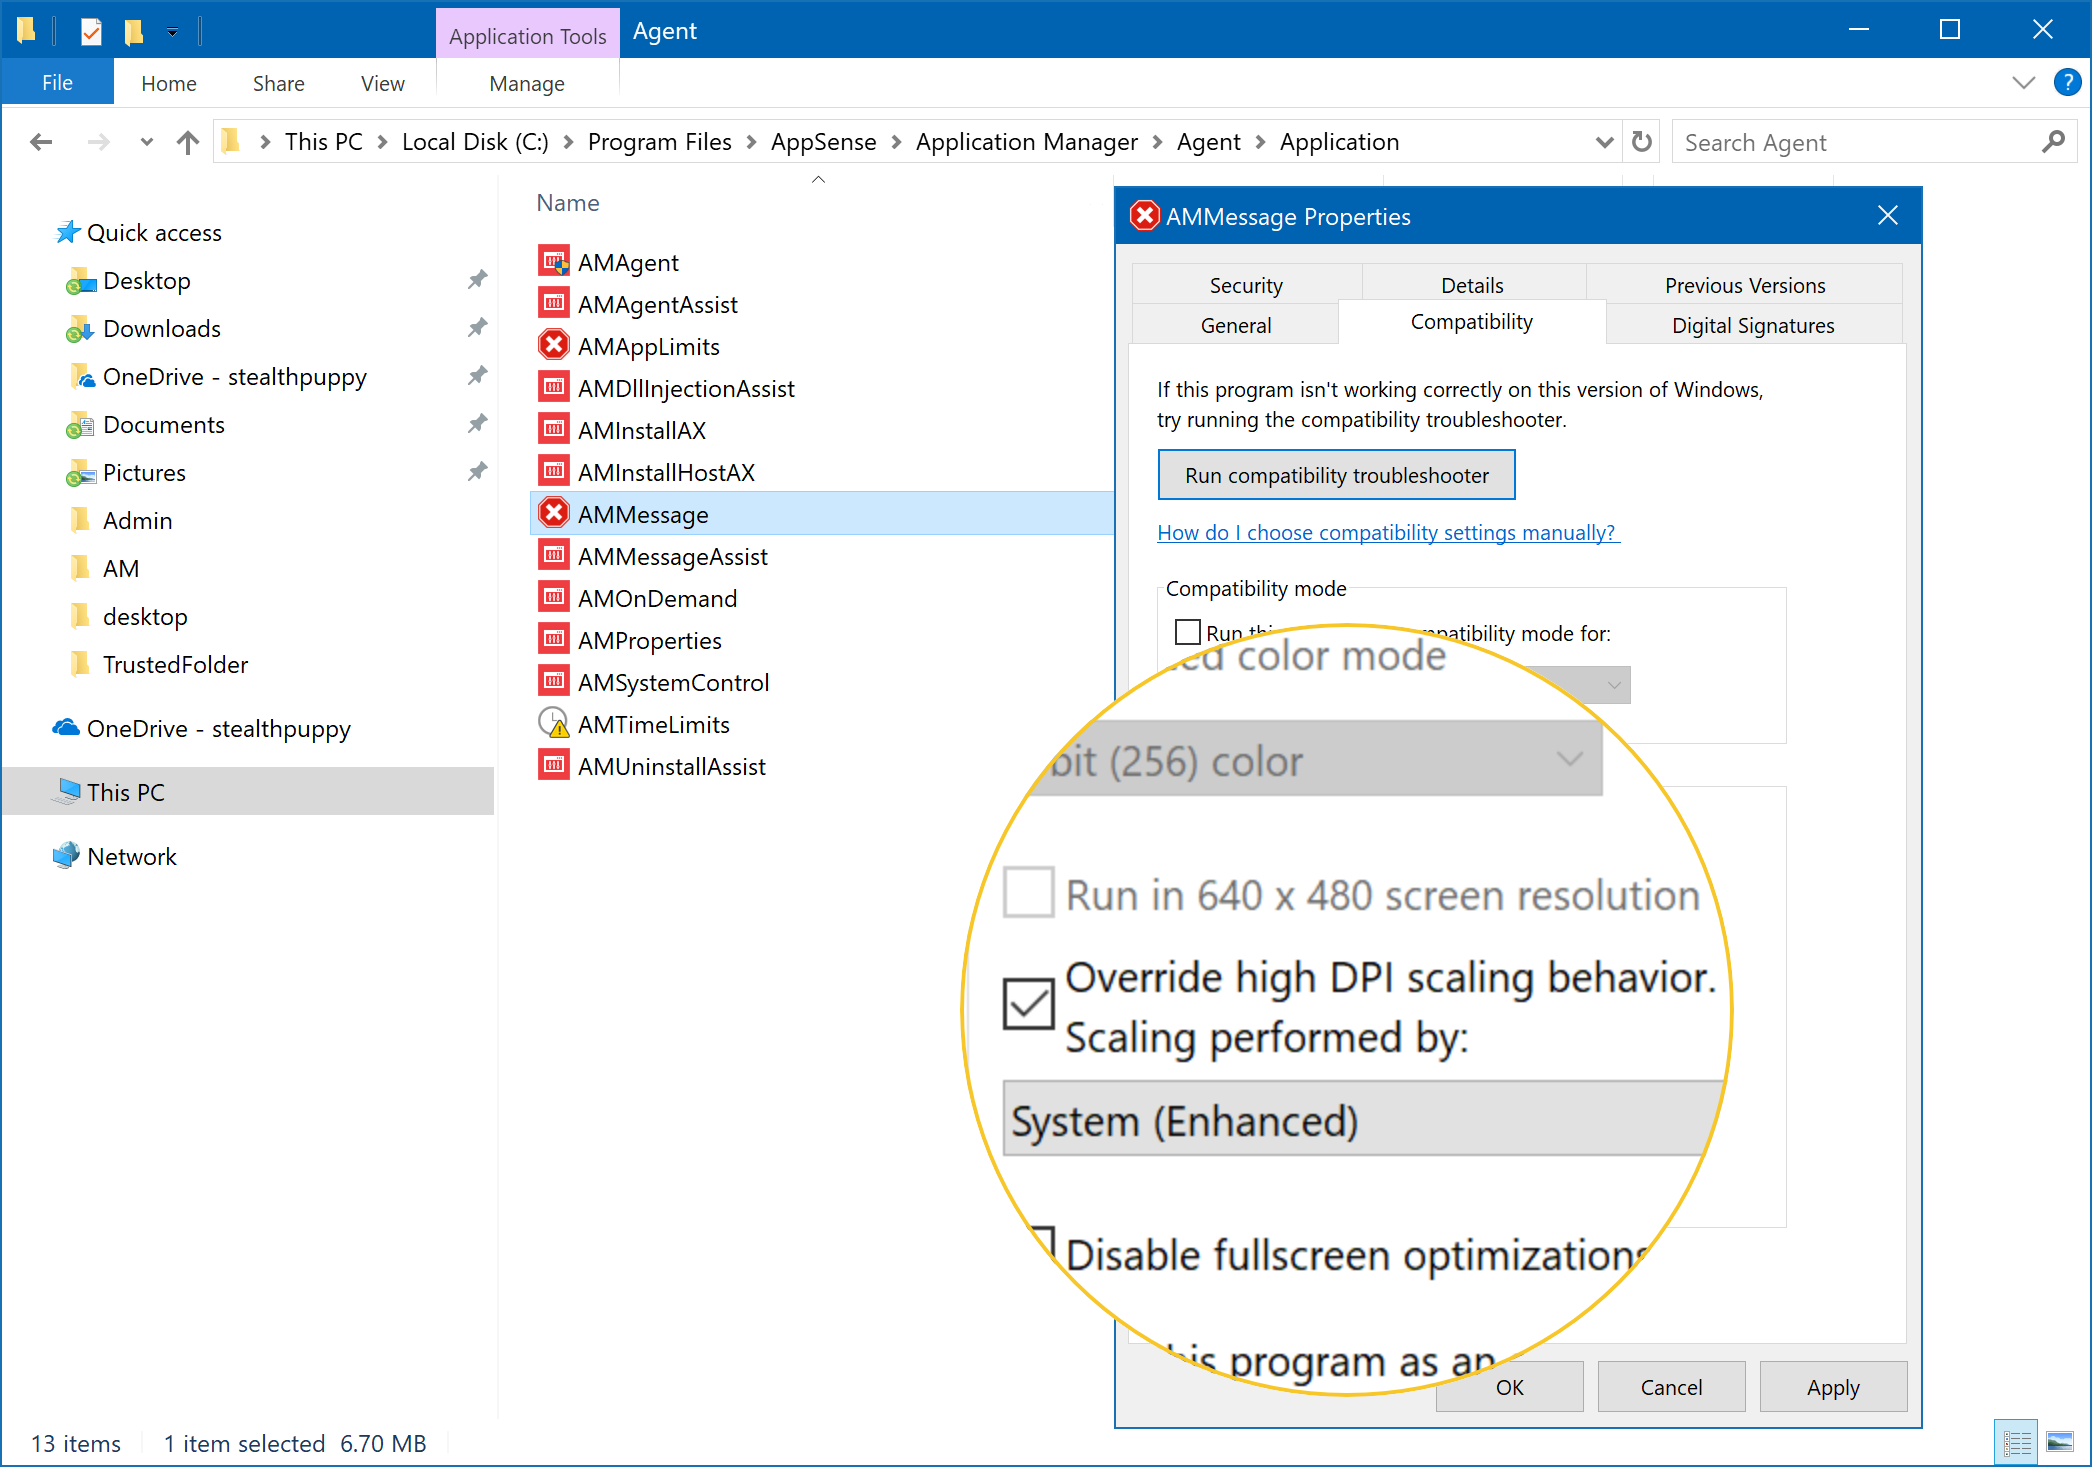The image size is (2092, 1467).
Task: Switch to the Details properties tab
Action: (1472, 285)
